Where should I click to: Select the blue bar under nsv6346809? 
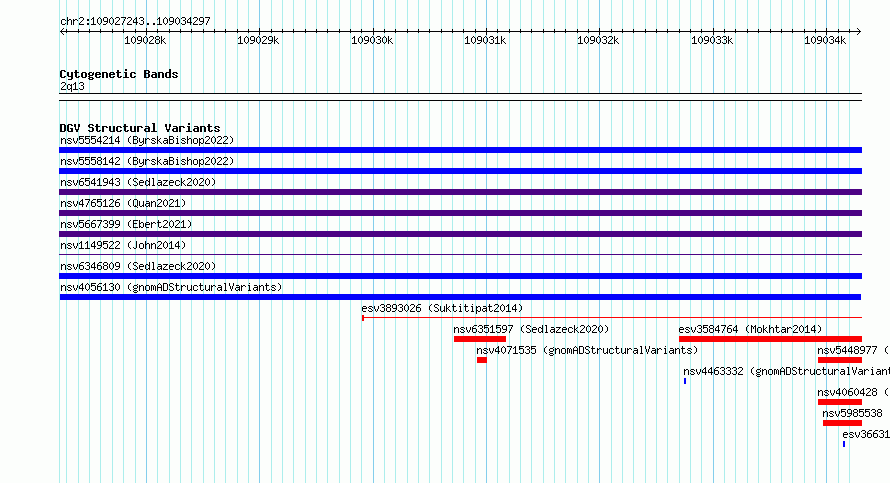(x=460, y=276)
